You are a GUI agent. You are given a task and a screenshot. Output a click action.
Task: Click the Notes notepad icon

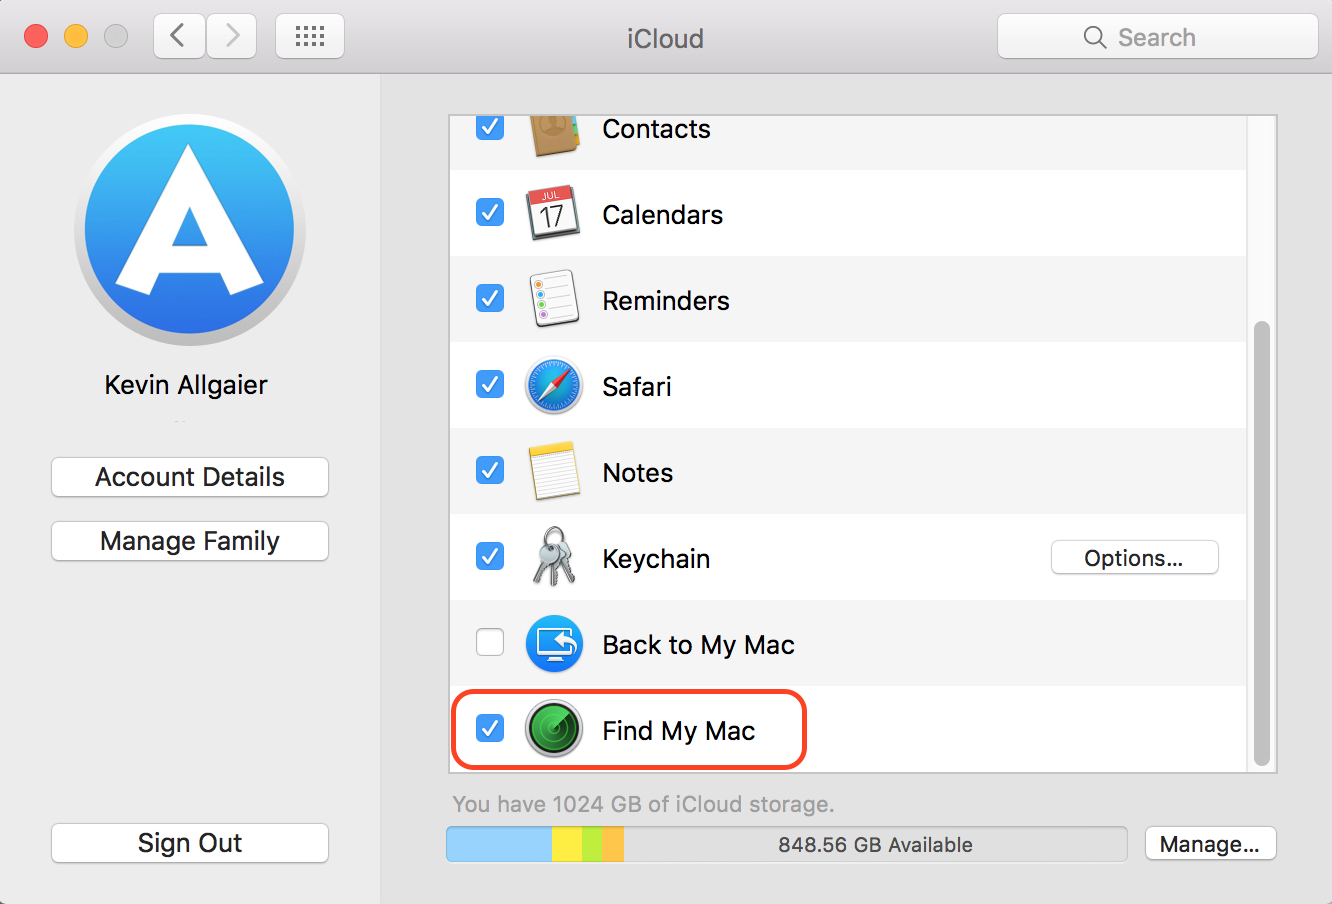[x=554, y=471]
